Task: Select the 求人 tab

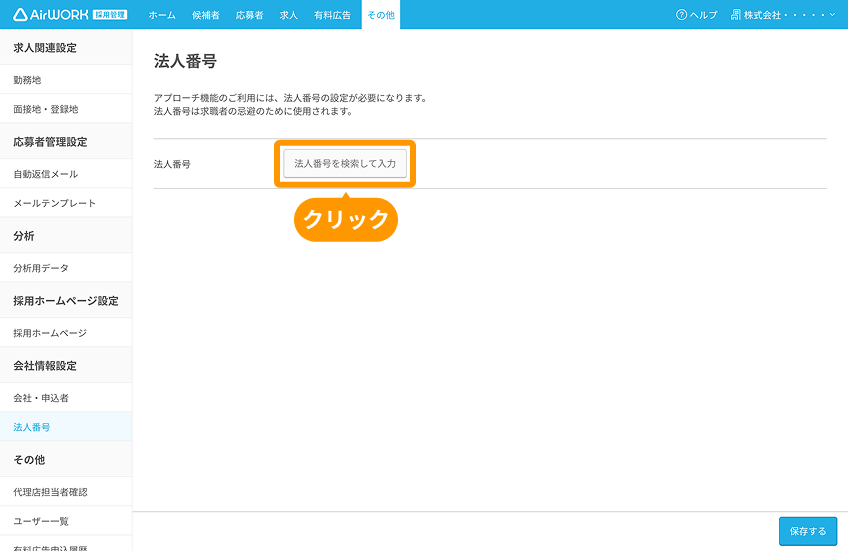Action: tap(289, 15)
